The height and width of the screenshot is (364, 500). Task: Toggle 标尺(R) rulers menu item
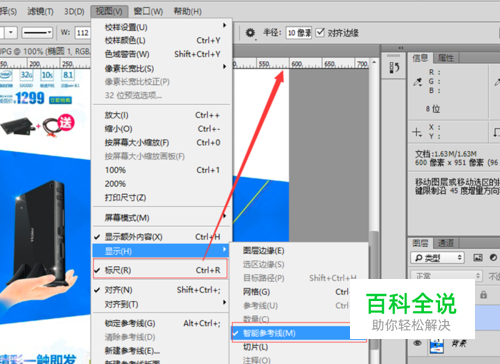tap(160, 269)
